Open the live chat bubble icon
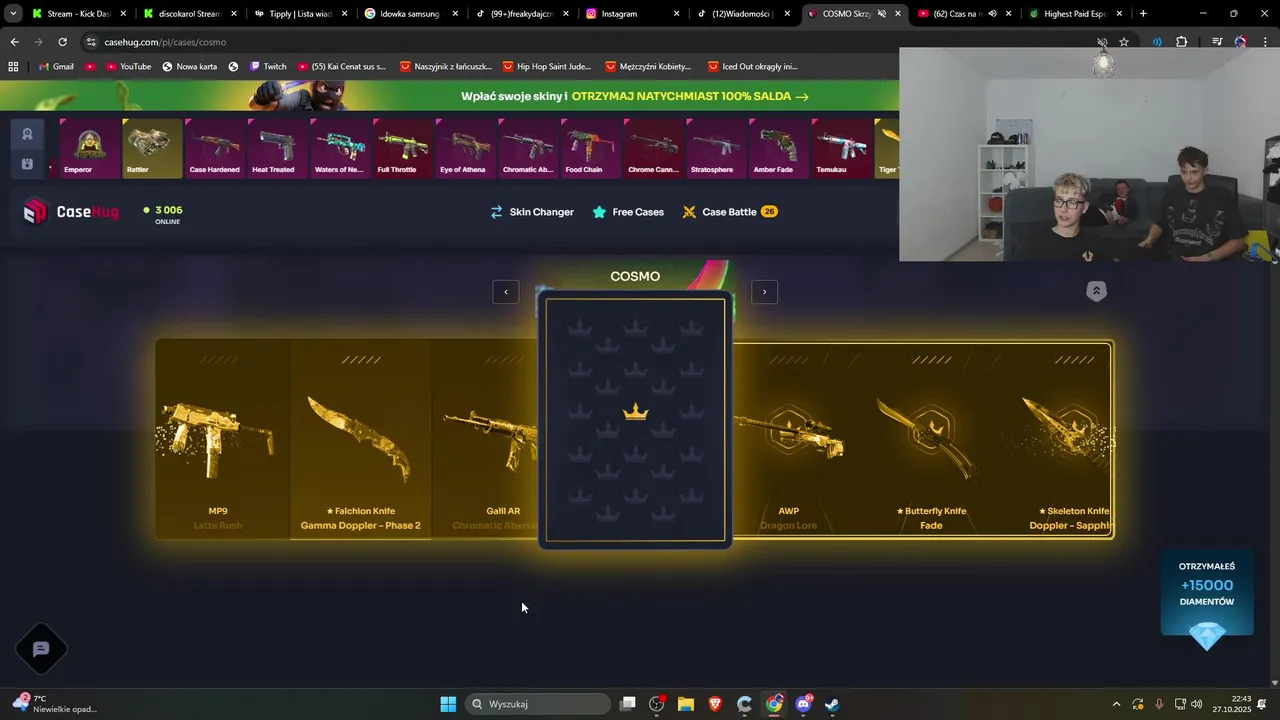 pos(41,649)
